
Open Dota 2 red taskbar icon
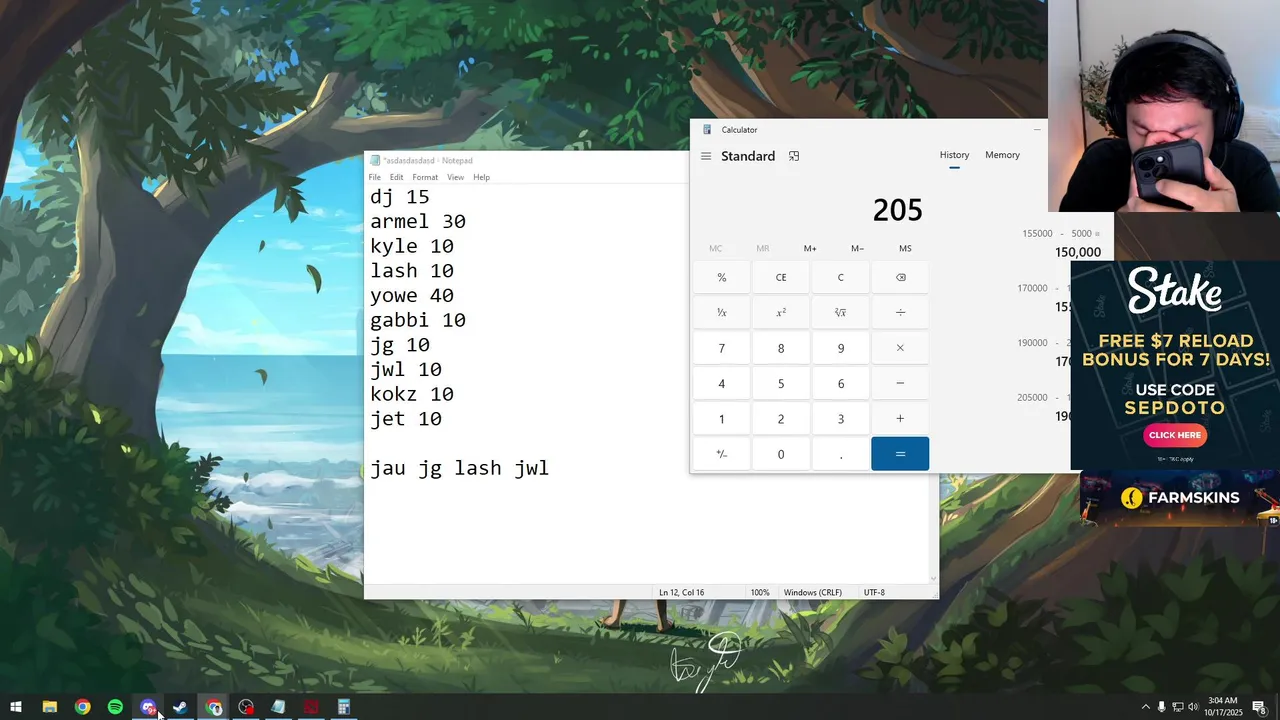tap(311, 707)
